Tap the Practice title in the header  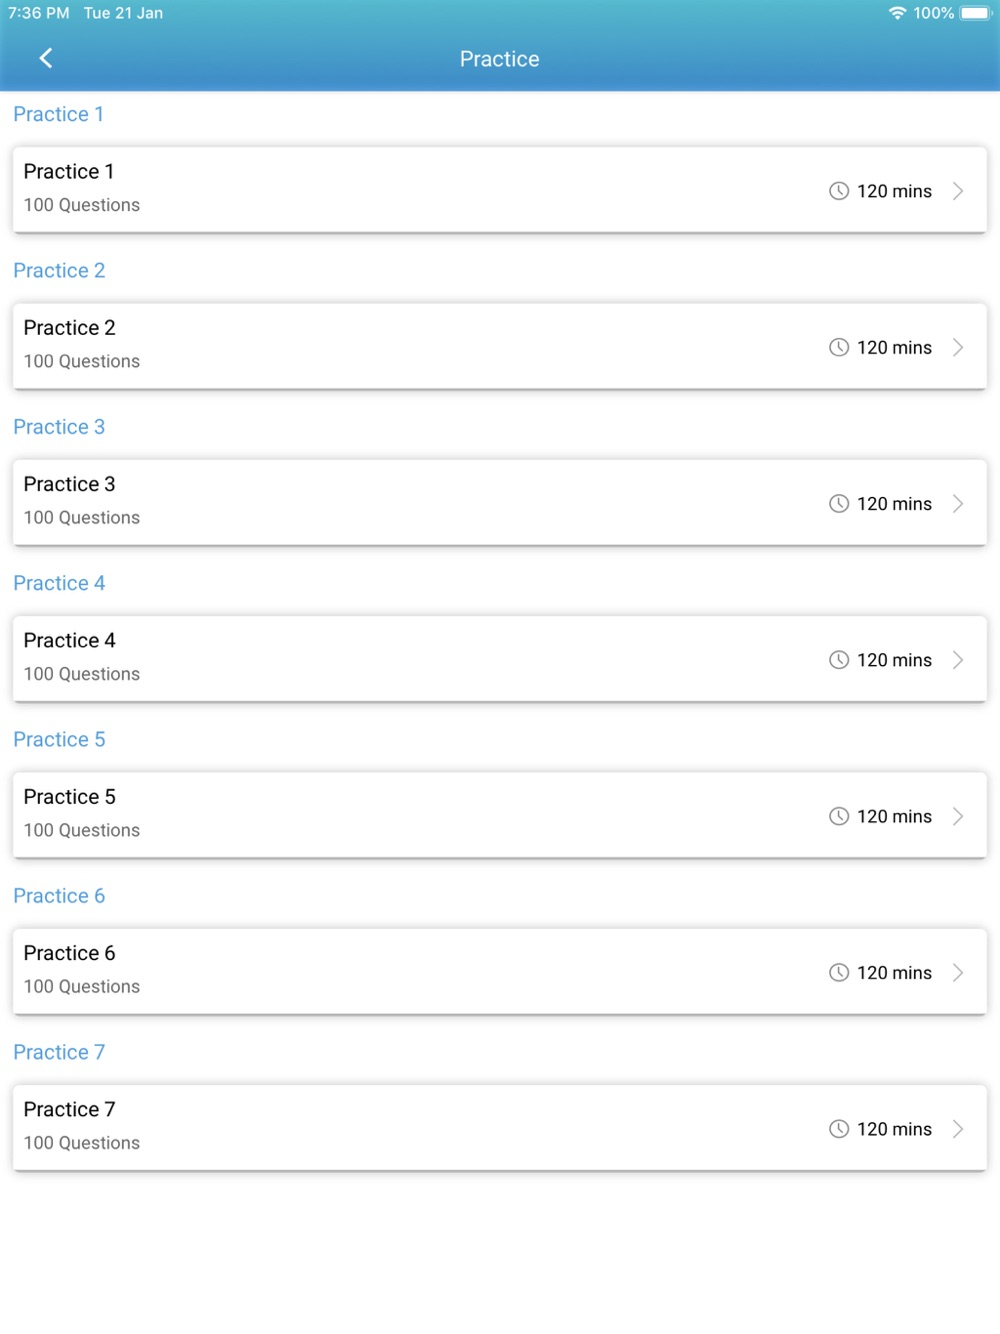coord(500,59)
